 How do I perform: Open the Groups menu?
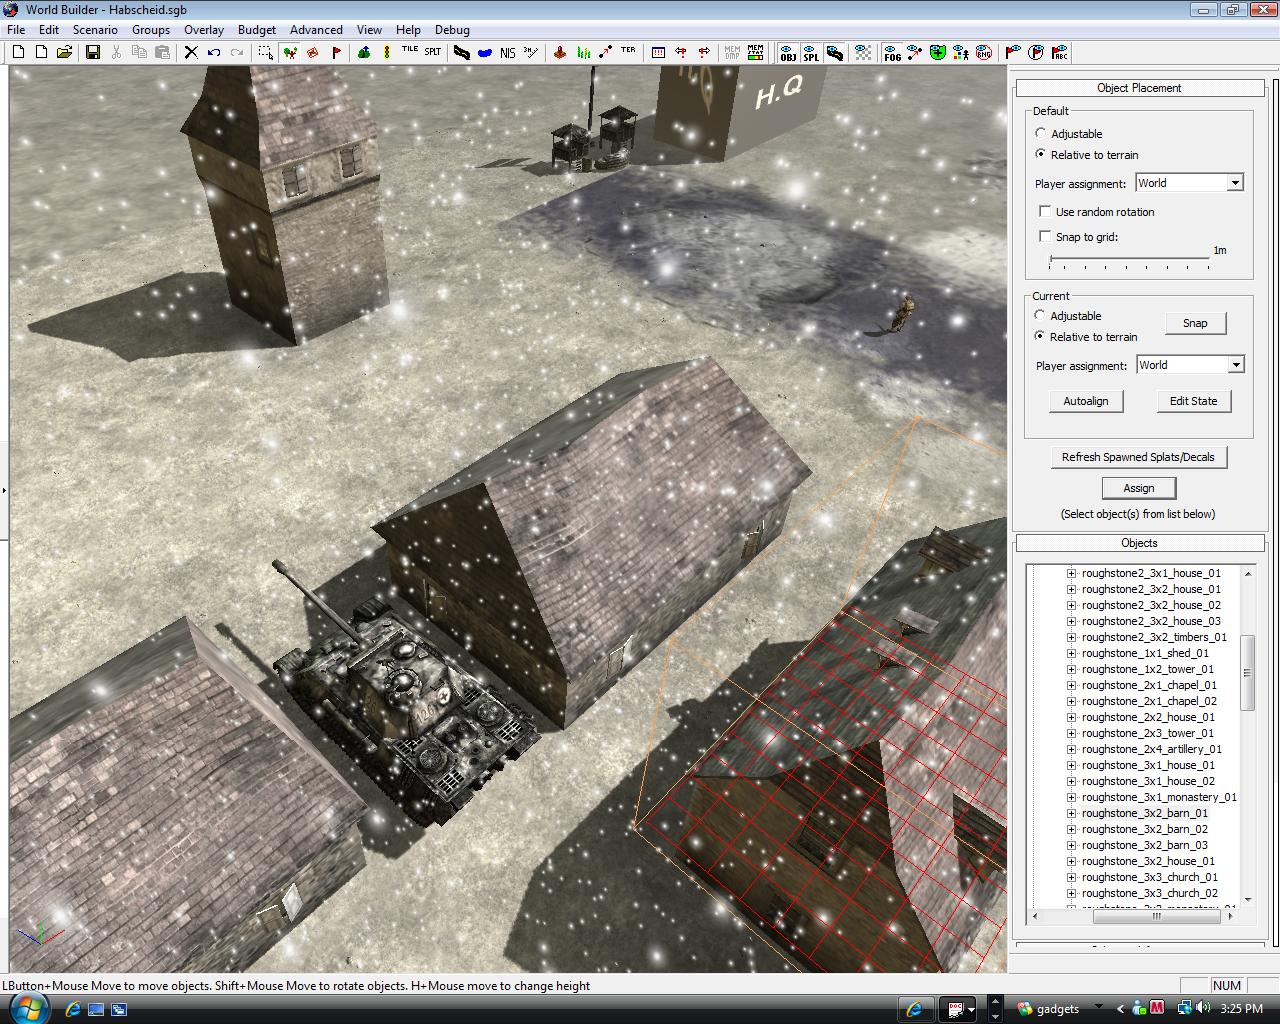pos(151,30)
